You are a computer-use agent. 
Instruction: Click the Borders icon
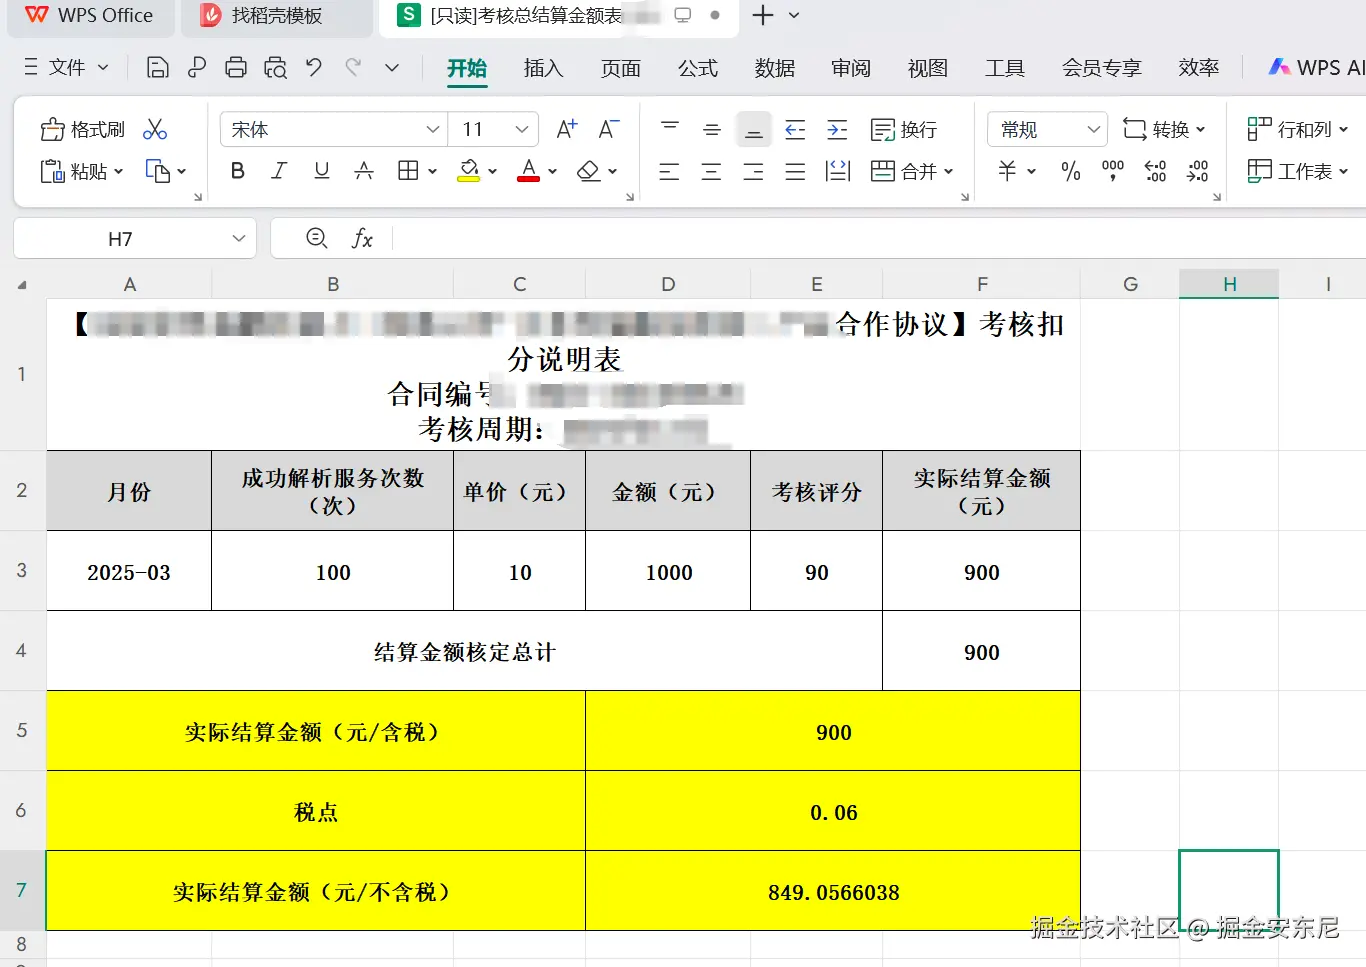[x=408, y=171]
